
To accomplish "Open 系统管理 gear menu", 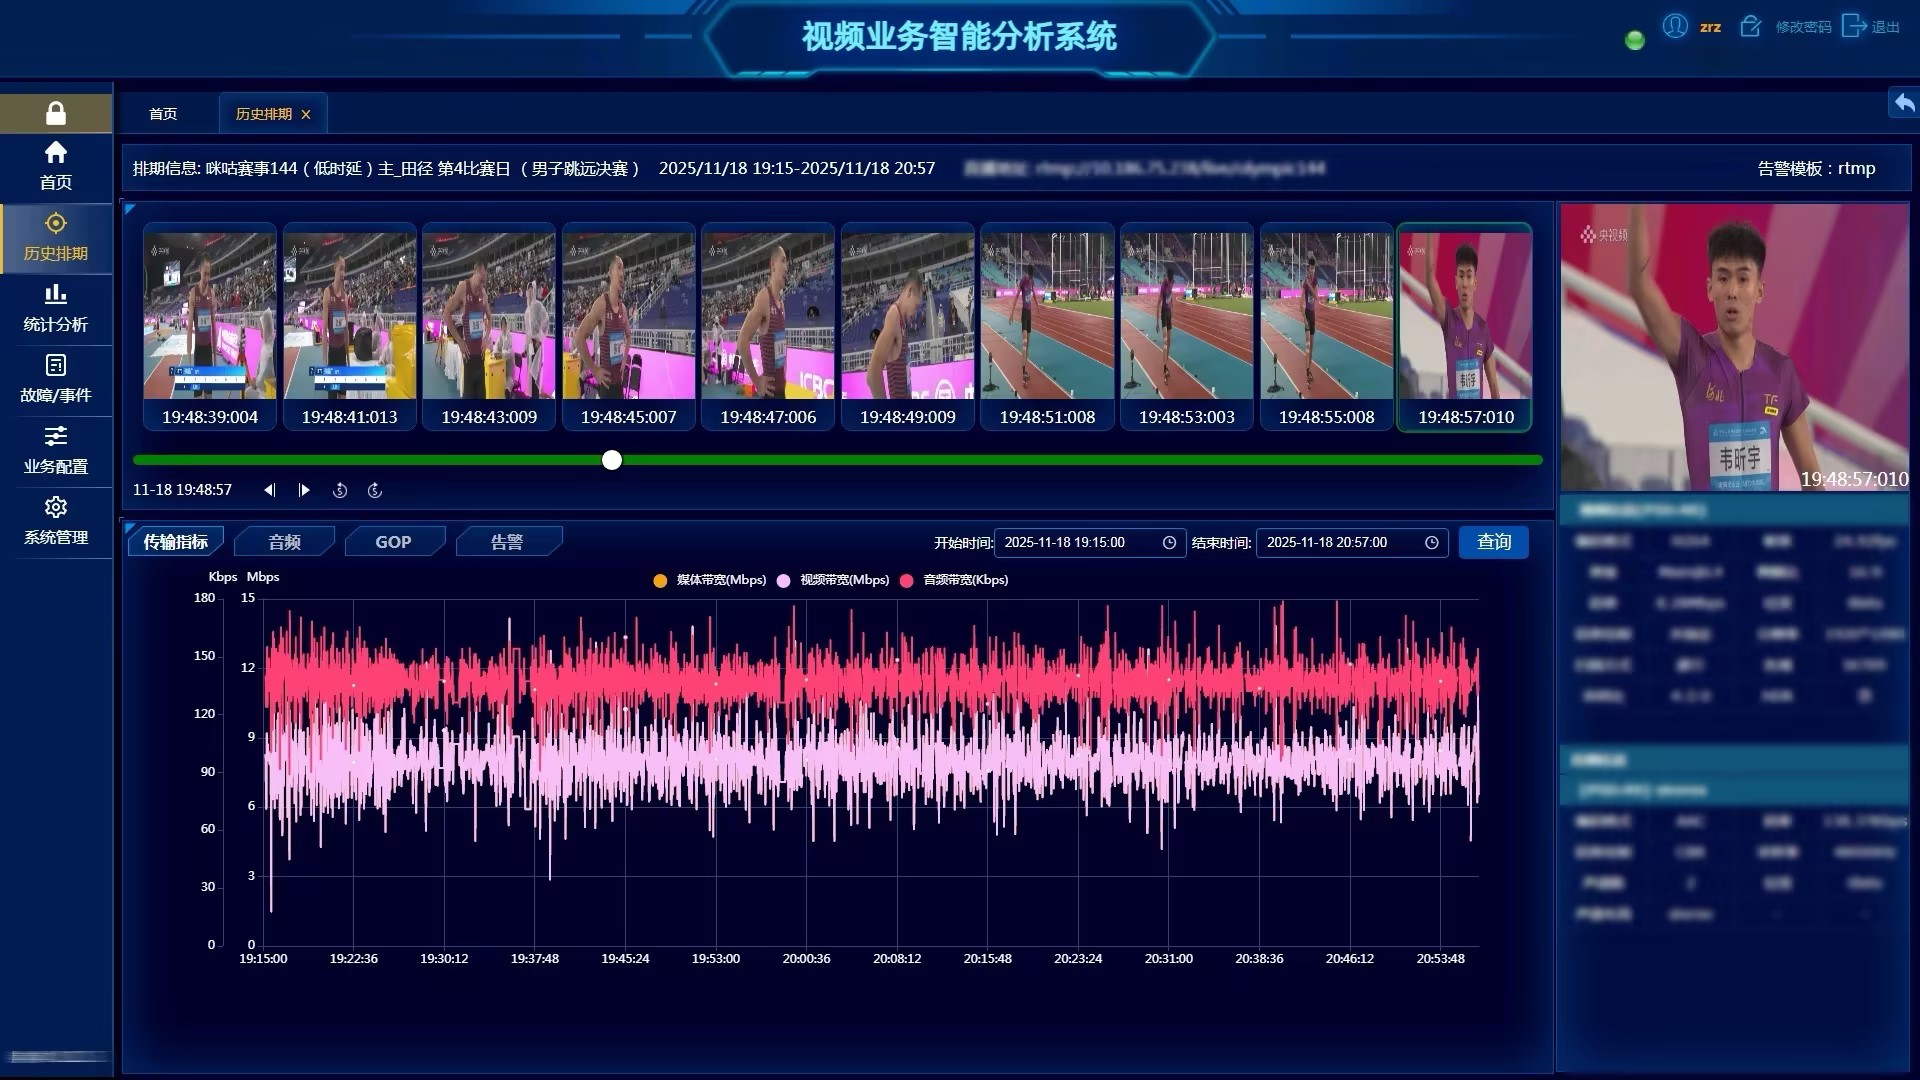I will pos(56,520).
